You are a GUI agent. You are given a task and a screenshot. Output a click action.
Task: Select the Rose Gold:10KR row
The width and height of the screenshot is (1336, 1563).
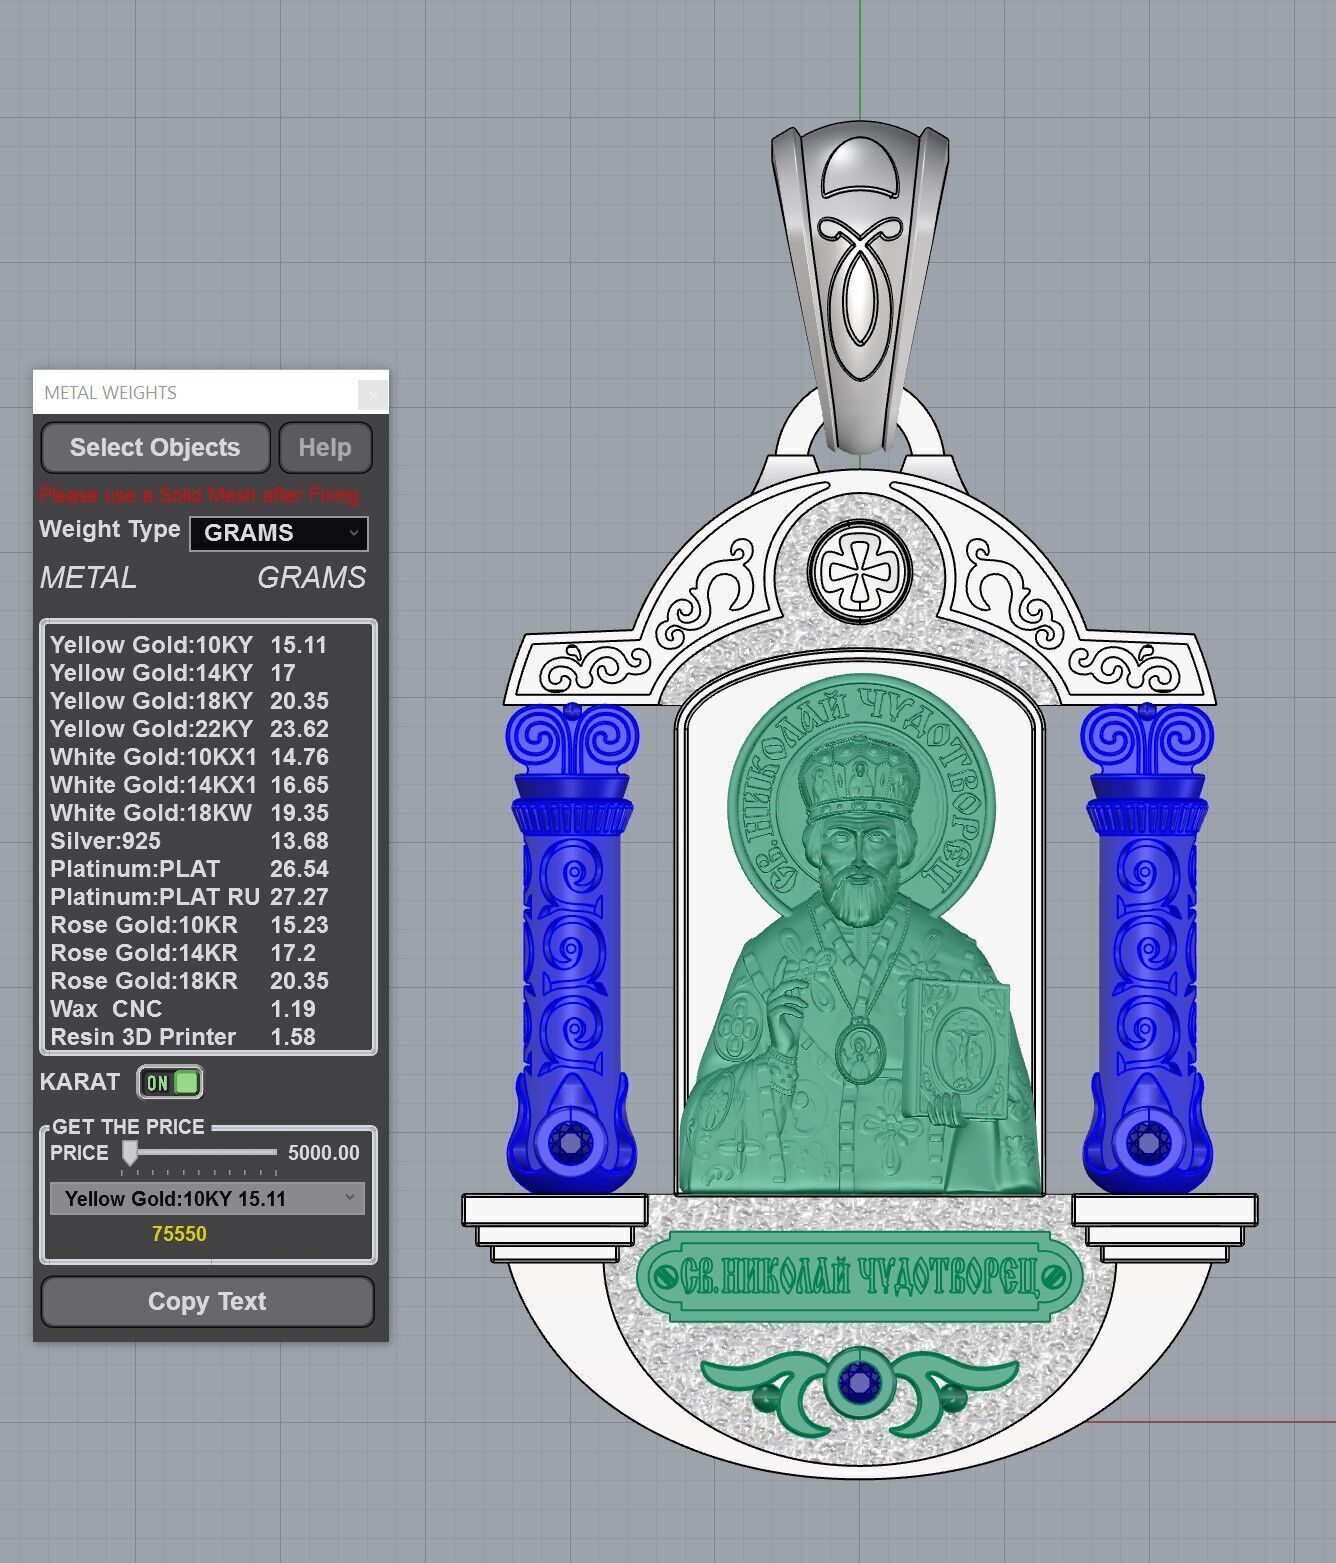(208, 925)
